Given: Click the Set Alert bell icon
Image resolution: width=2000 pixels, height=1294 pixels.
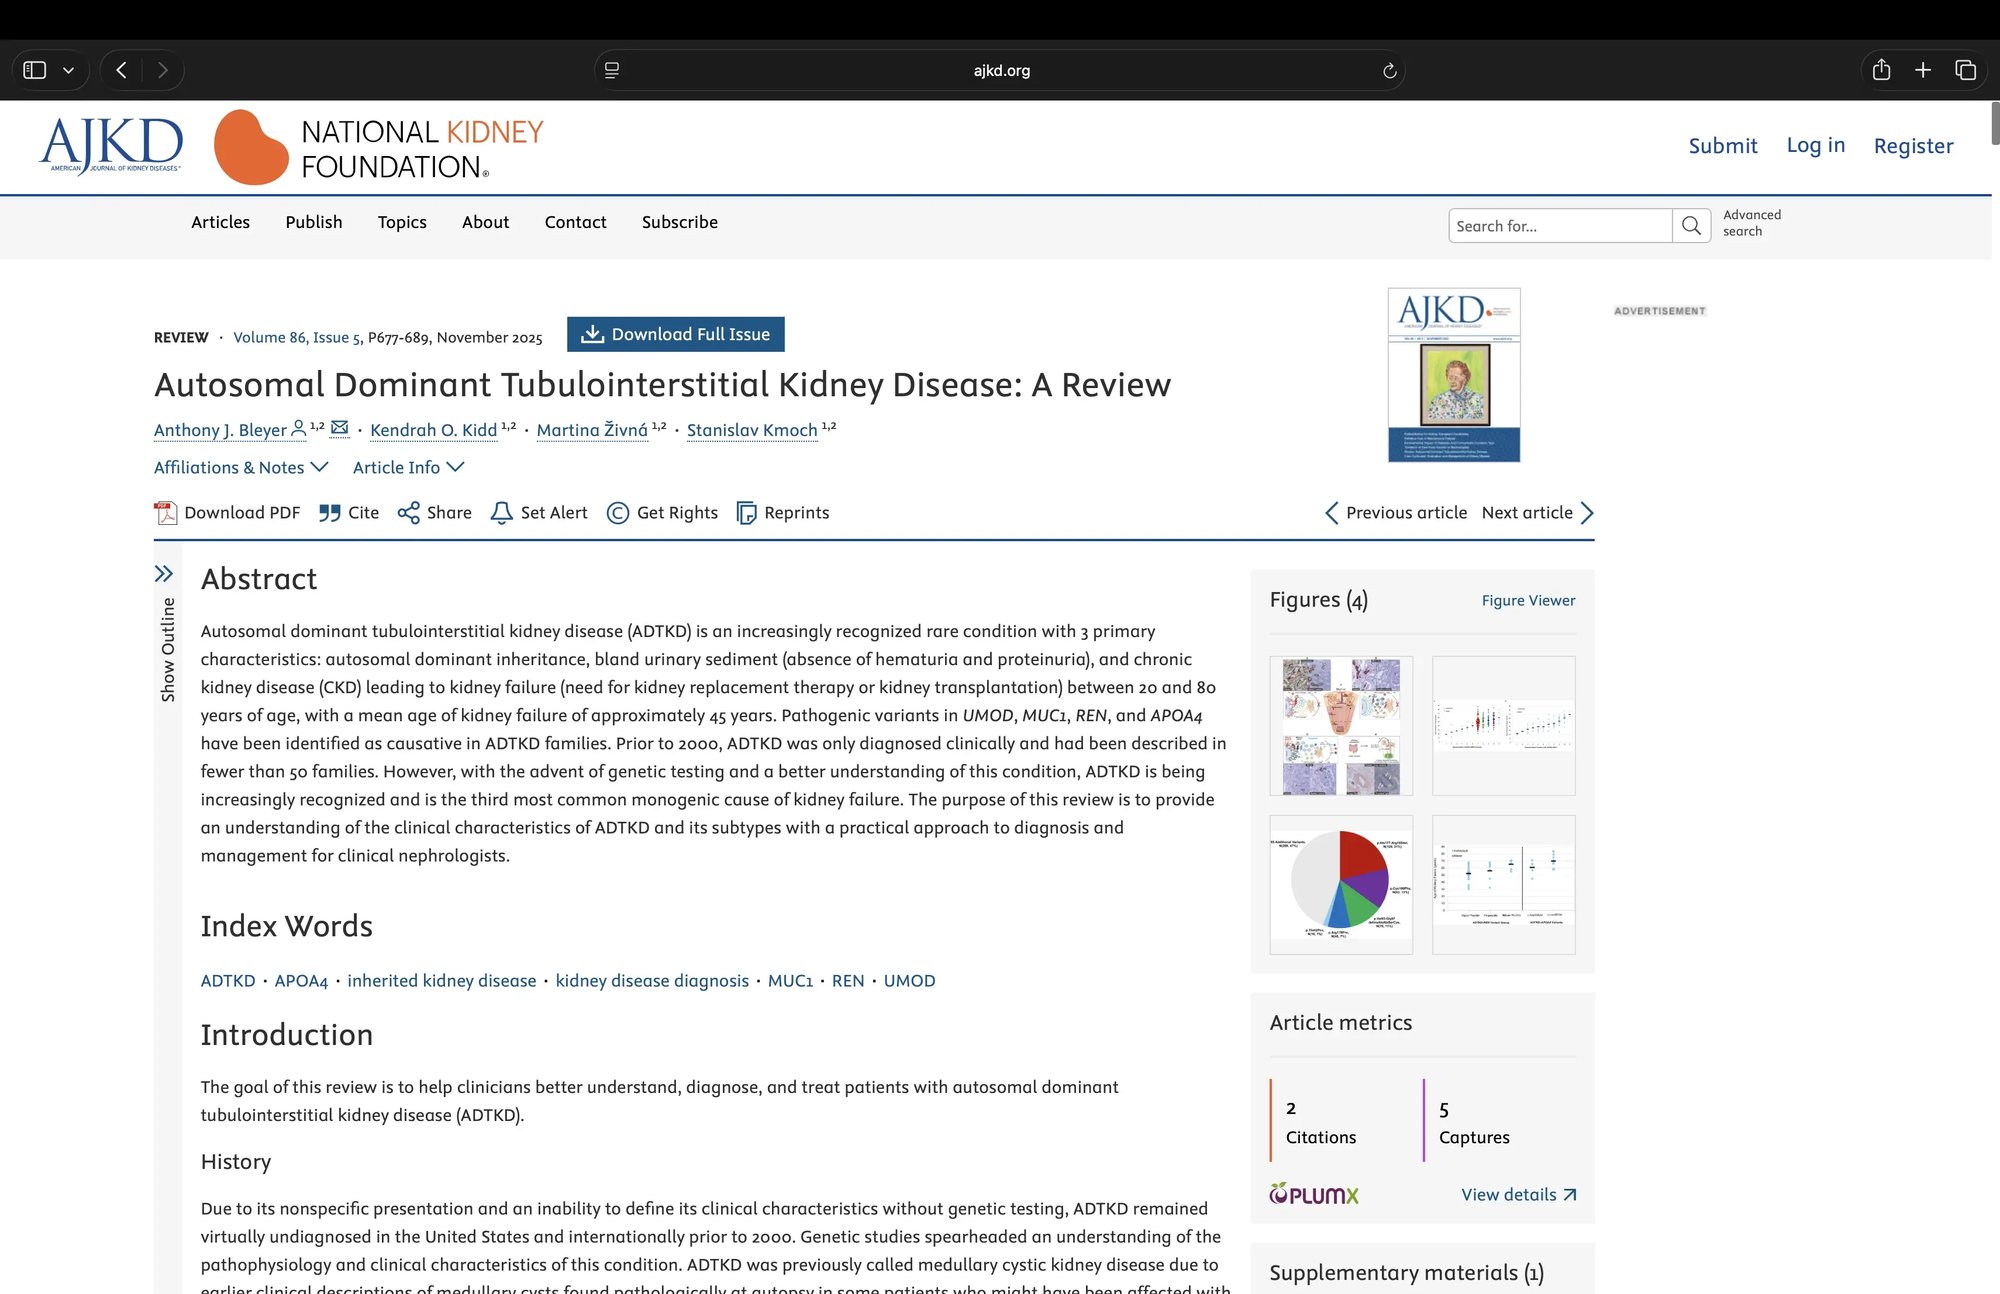Looking at the screenshot, I should click(x=502, y=513).
